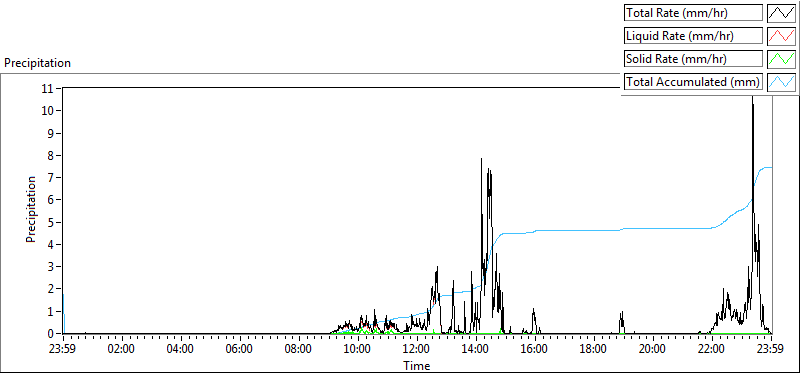800x373 pixels.
Task: Click the 08:00 time axis label
Action: tap(299, 350)
